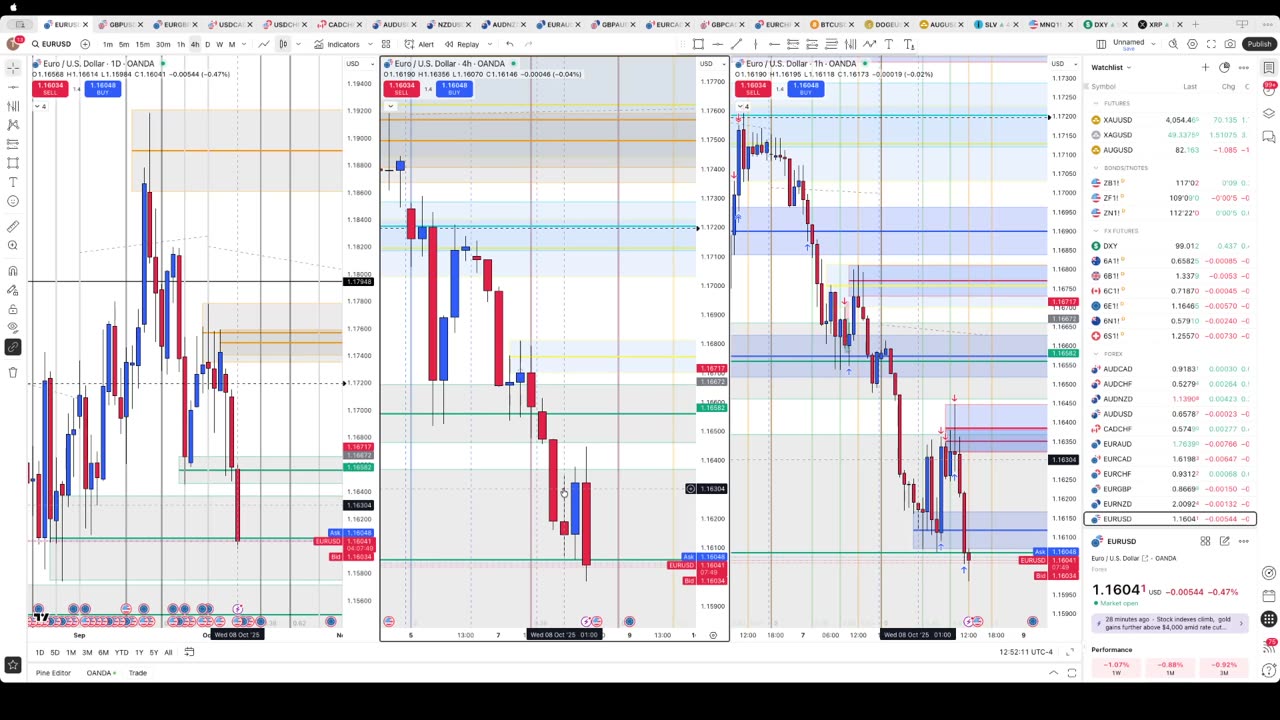Image resolution: width=1280 pixels, height=720 pixels.
Task: Start bar Replay mode
Action: pos(461,44)
